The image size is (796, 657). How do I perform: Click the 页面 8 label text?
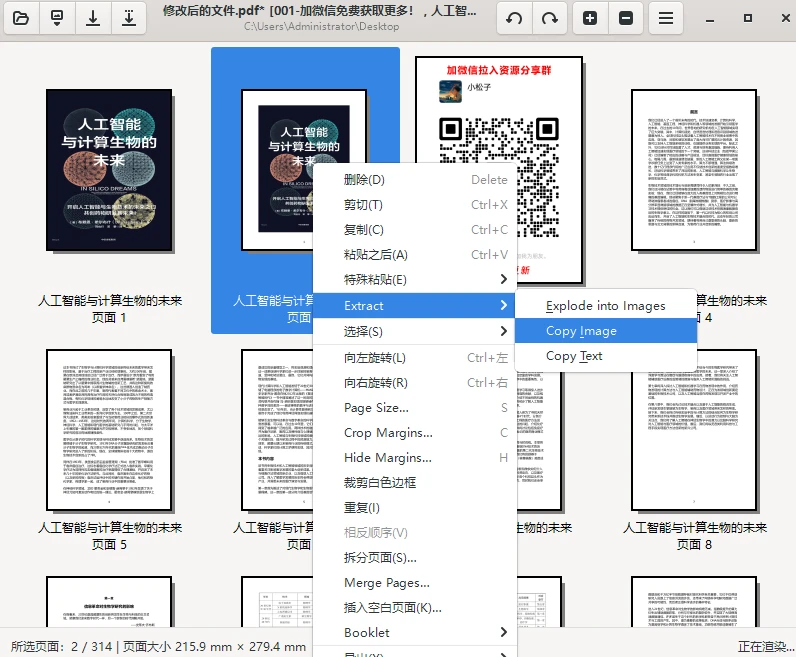[694, 545]
